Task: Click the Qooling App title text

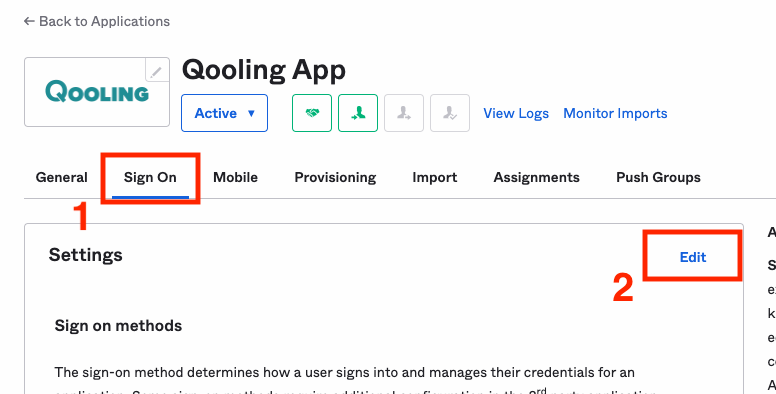Action: 264,70
